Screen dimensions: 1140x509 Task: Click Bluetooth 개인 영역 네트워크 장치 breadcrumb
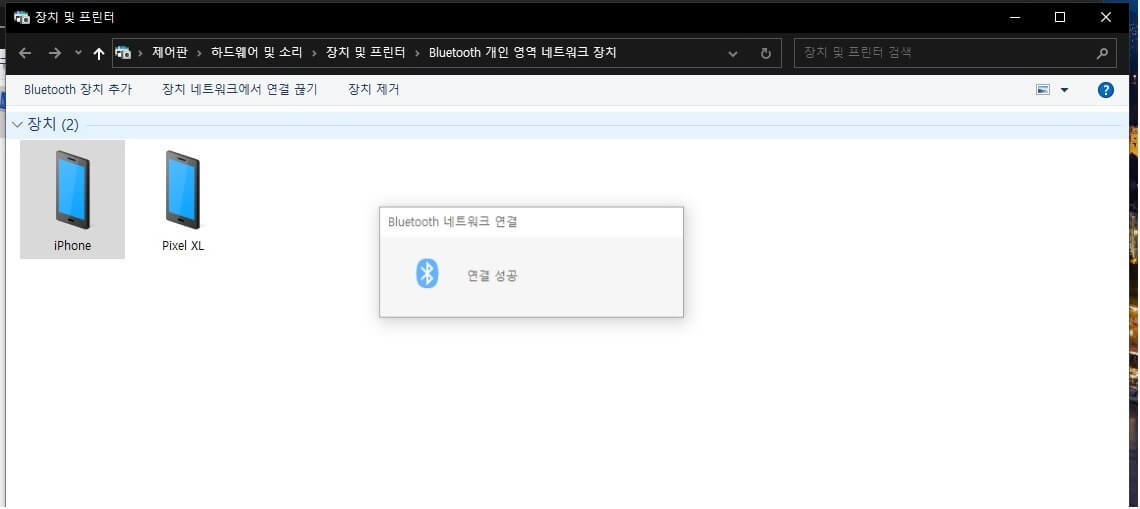(523, 52)
